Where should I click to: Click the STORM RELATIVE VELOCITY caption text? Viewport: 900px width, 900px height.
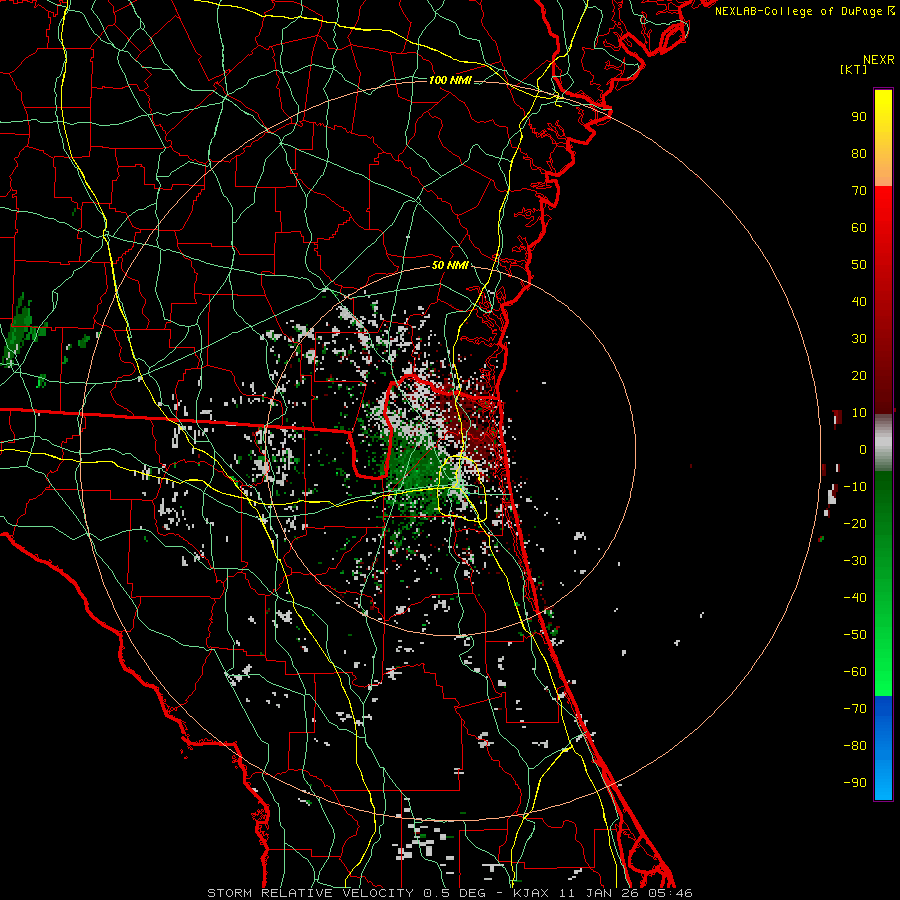pos(310,893)
